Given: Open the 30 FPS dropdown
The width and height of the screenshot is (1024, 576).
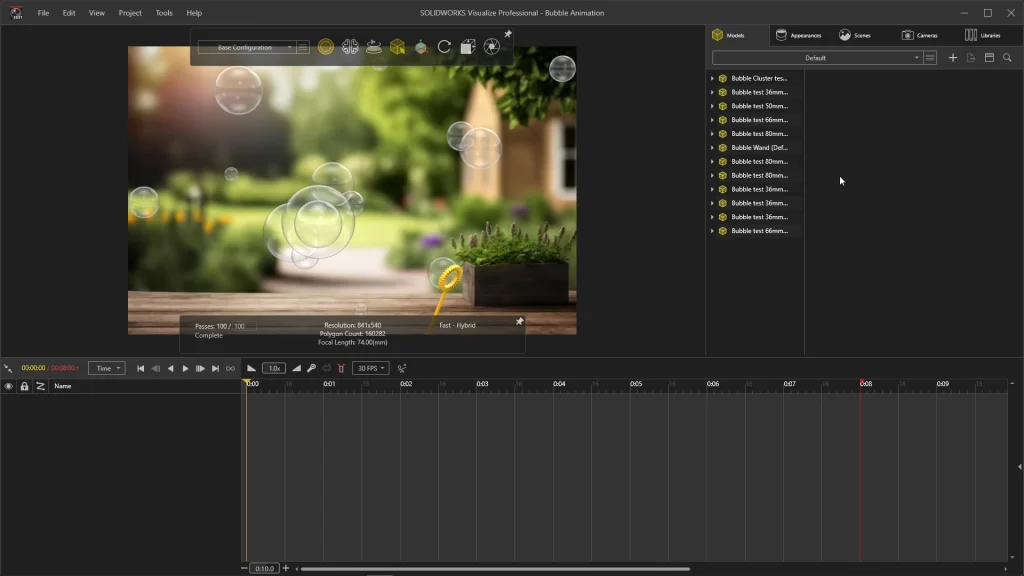Looking at the screenshot, I should 370,369.
